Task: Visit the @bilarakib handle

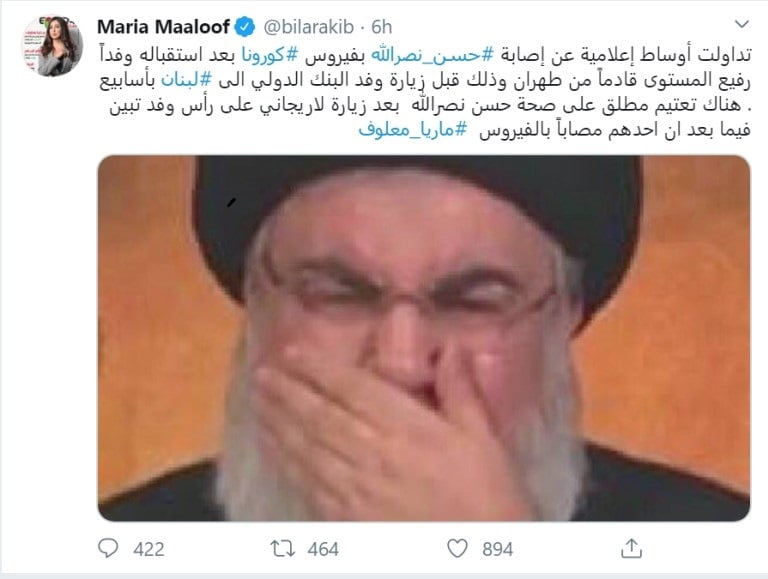Action: tap(309, 27)
